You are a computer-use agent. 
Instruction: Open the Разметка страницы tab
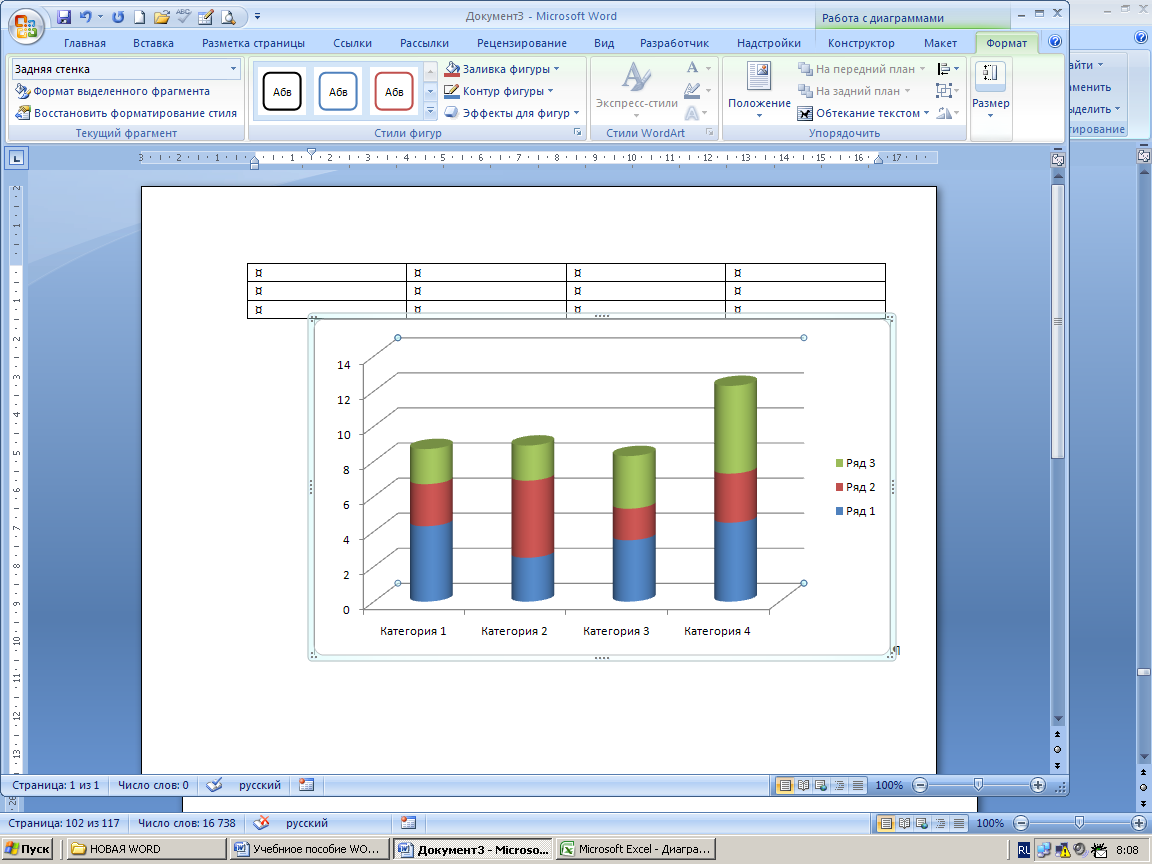click(x=253, y=43)
